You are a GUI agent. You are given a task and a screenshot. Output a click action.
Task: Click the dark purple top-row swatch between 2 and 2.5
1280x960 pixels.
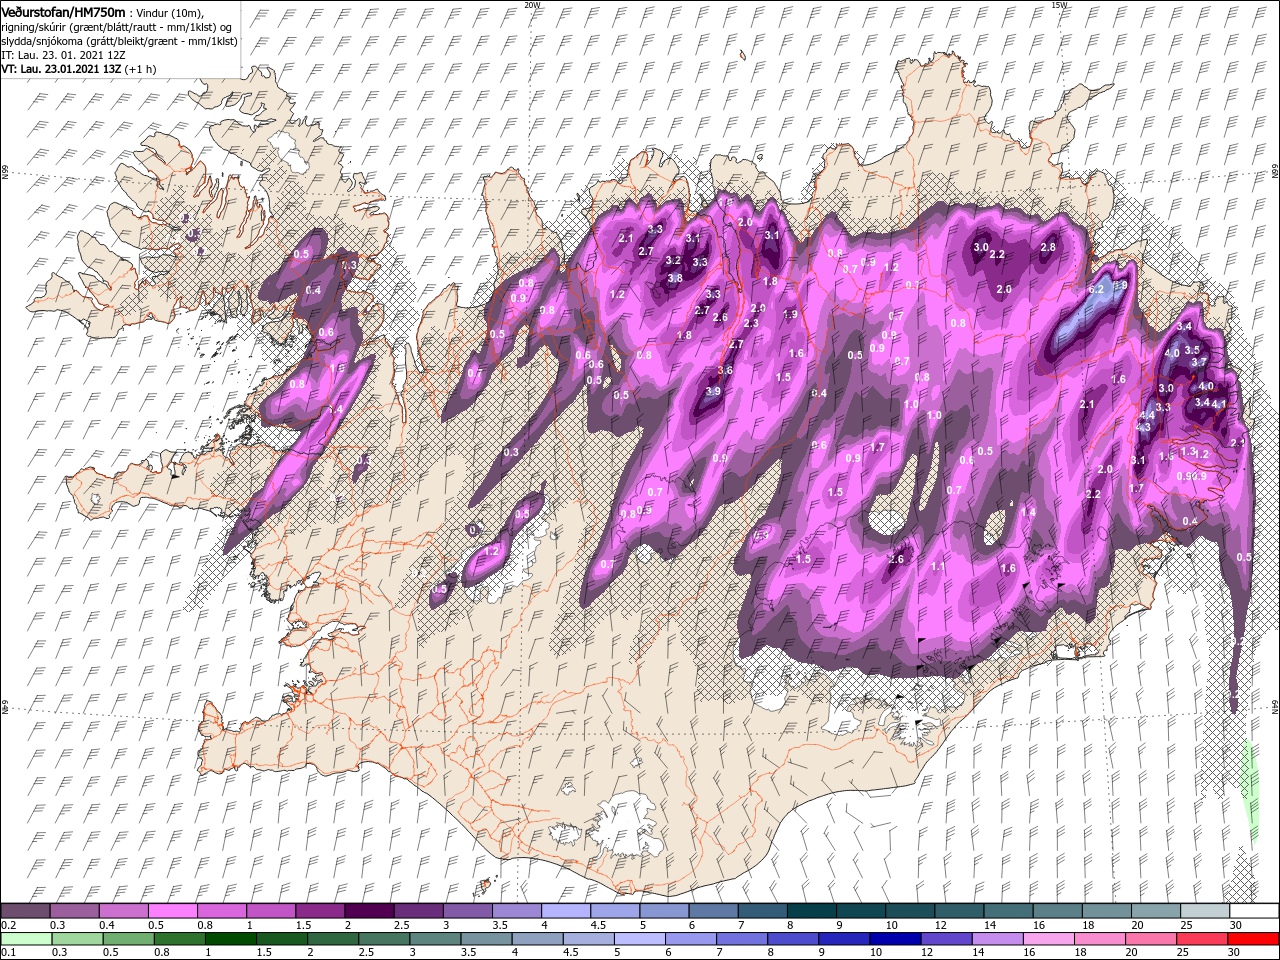369,911
